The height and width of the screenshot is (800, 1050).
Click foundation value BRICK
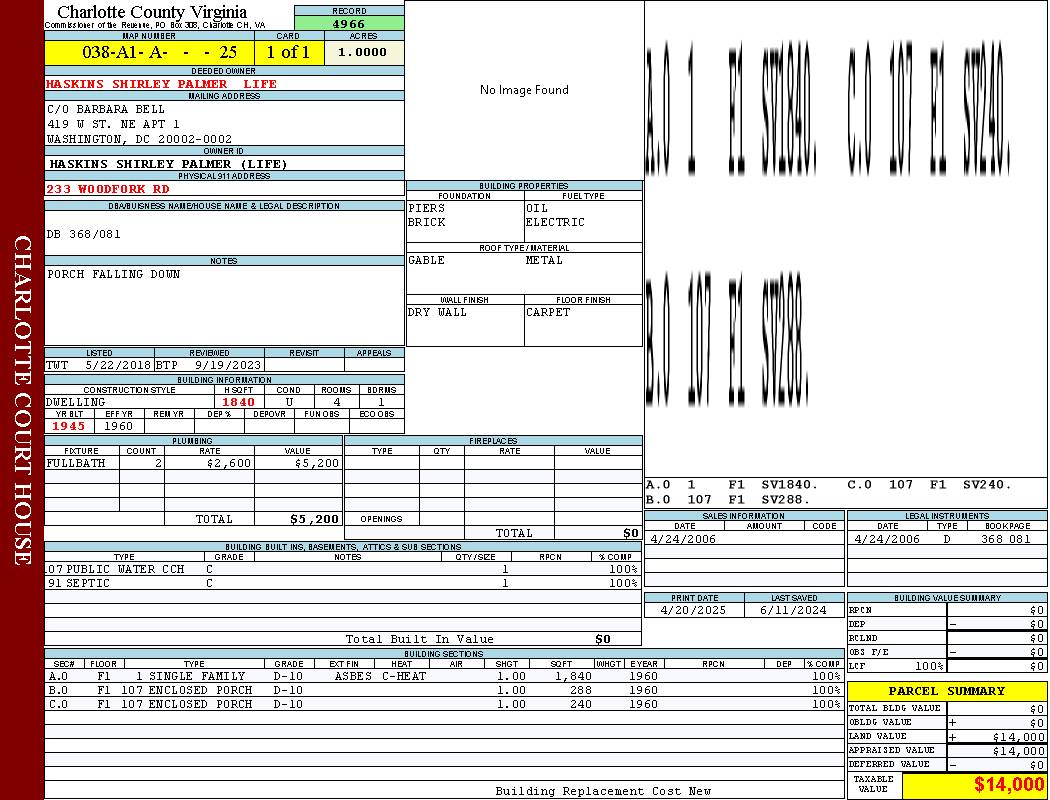(x=427, y=222)
